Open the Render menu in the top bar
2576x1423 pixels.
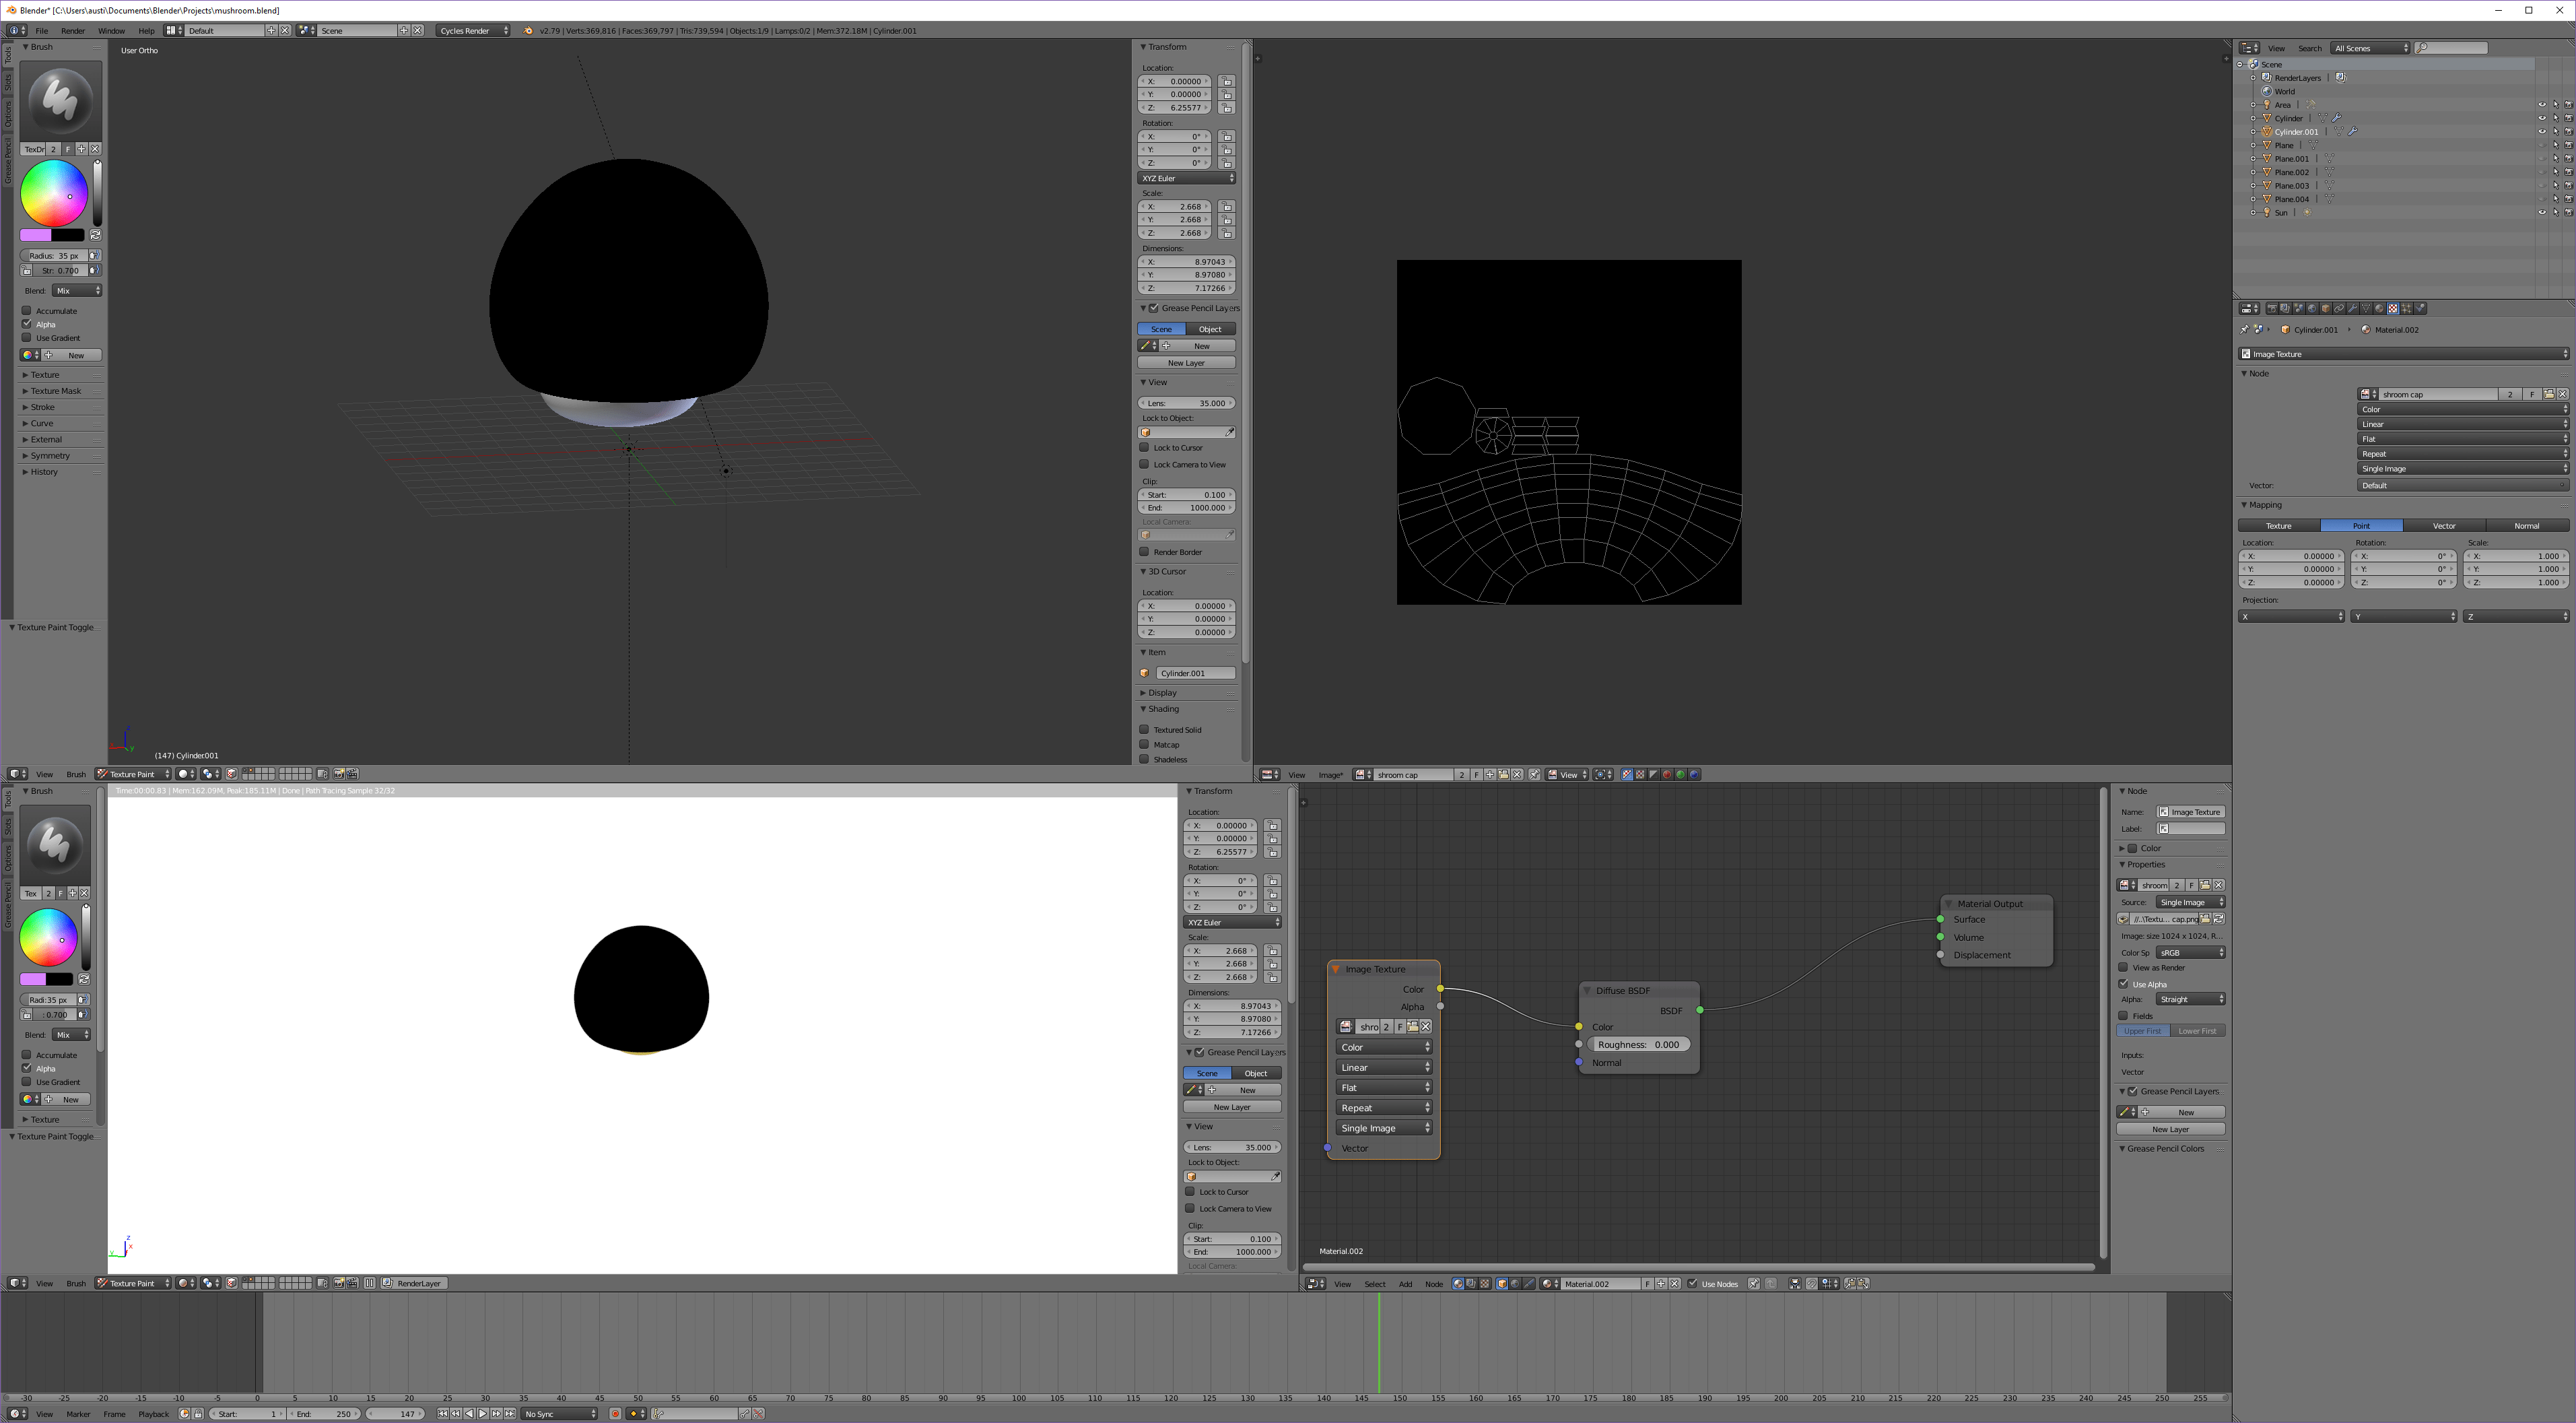tap(72, 30)
